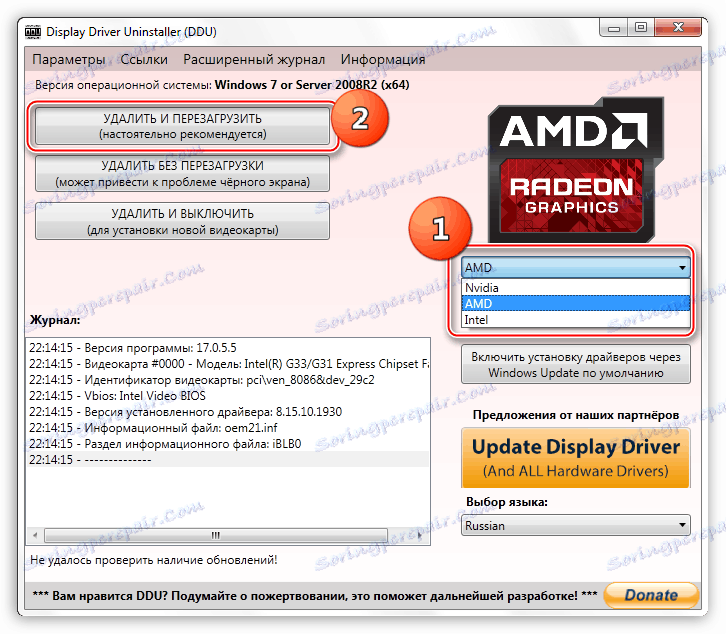Open the Параметры menu
Image resolution: width=726 pixels, height=634 pixels.
click(x=69, y=59)
